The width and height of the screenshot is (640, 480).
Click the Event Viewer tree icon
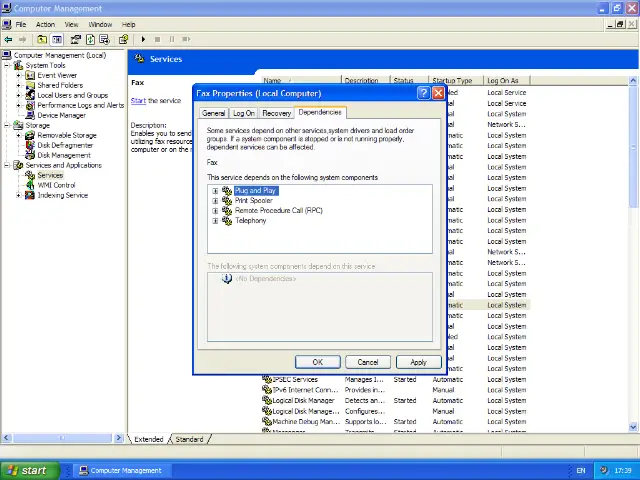pyautogui.click(x=30, y=76)
